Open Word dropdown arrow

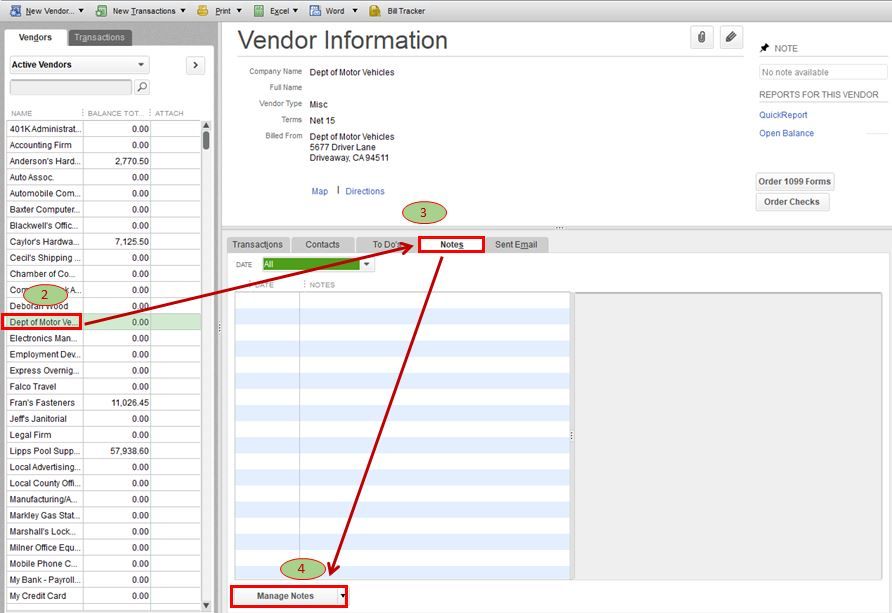click(x=355, y=11)
